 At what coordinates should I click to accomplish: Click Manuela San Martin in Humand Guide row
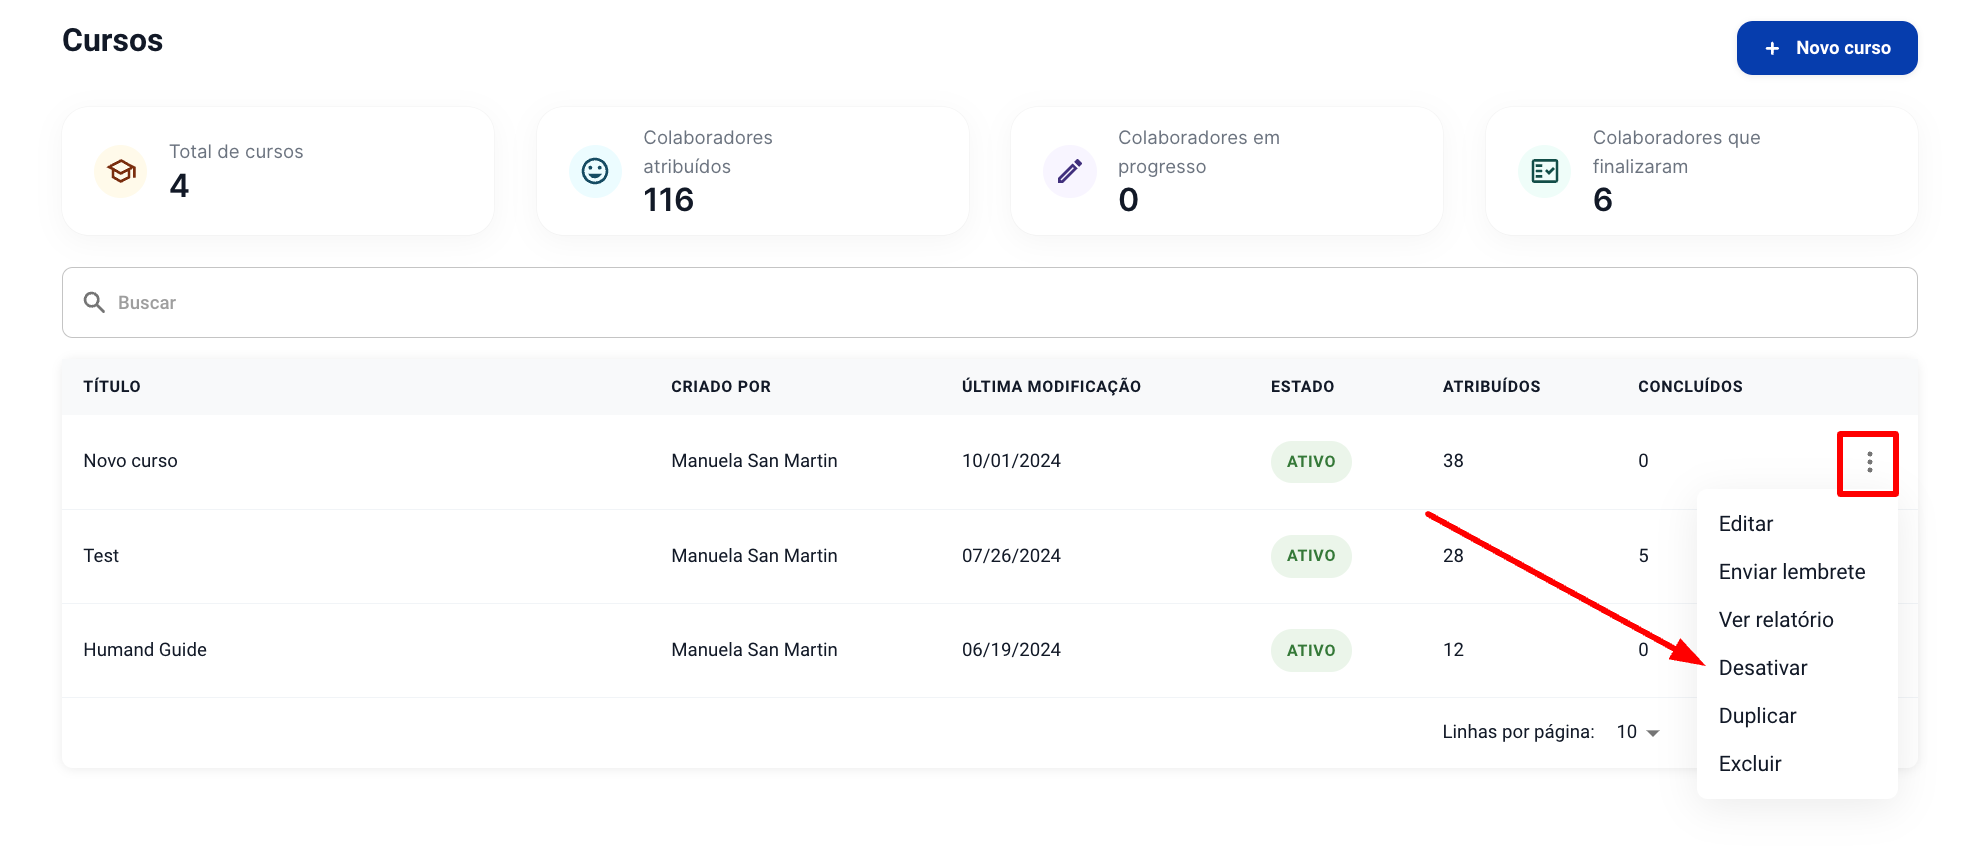coord(754,650)
